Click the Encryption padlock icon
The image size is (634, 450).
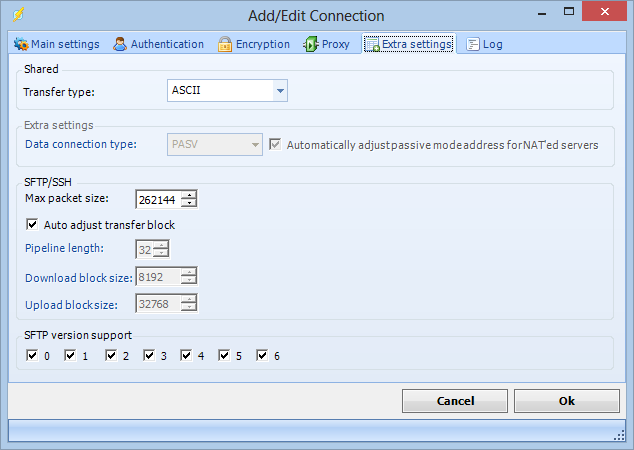tap(225, 44)
